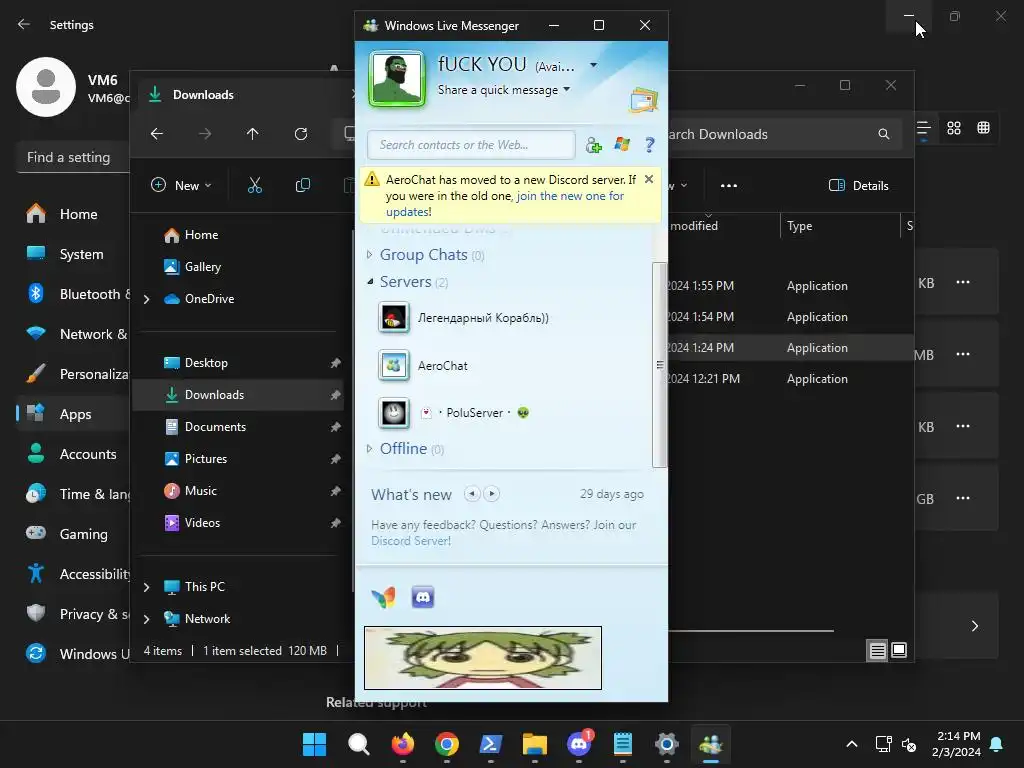Click the Discord icon in Messenger footer
The height and width of the screenshot is (768, 1024).
tap(423, 597)
